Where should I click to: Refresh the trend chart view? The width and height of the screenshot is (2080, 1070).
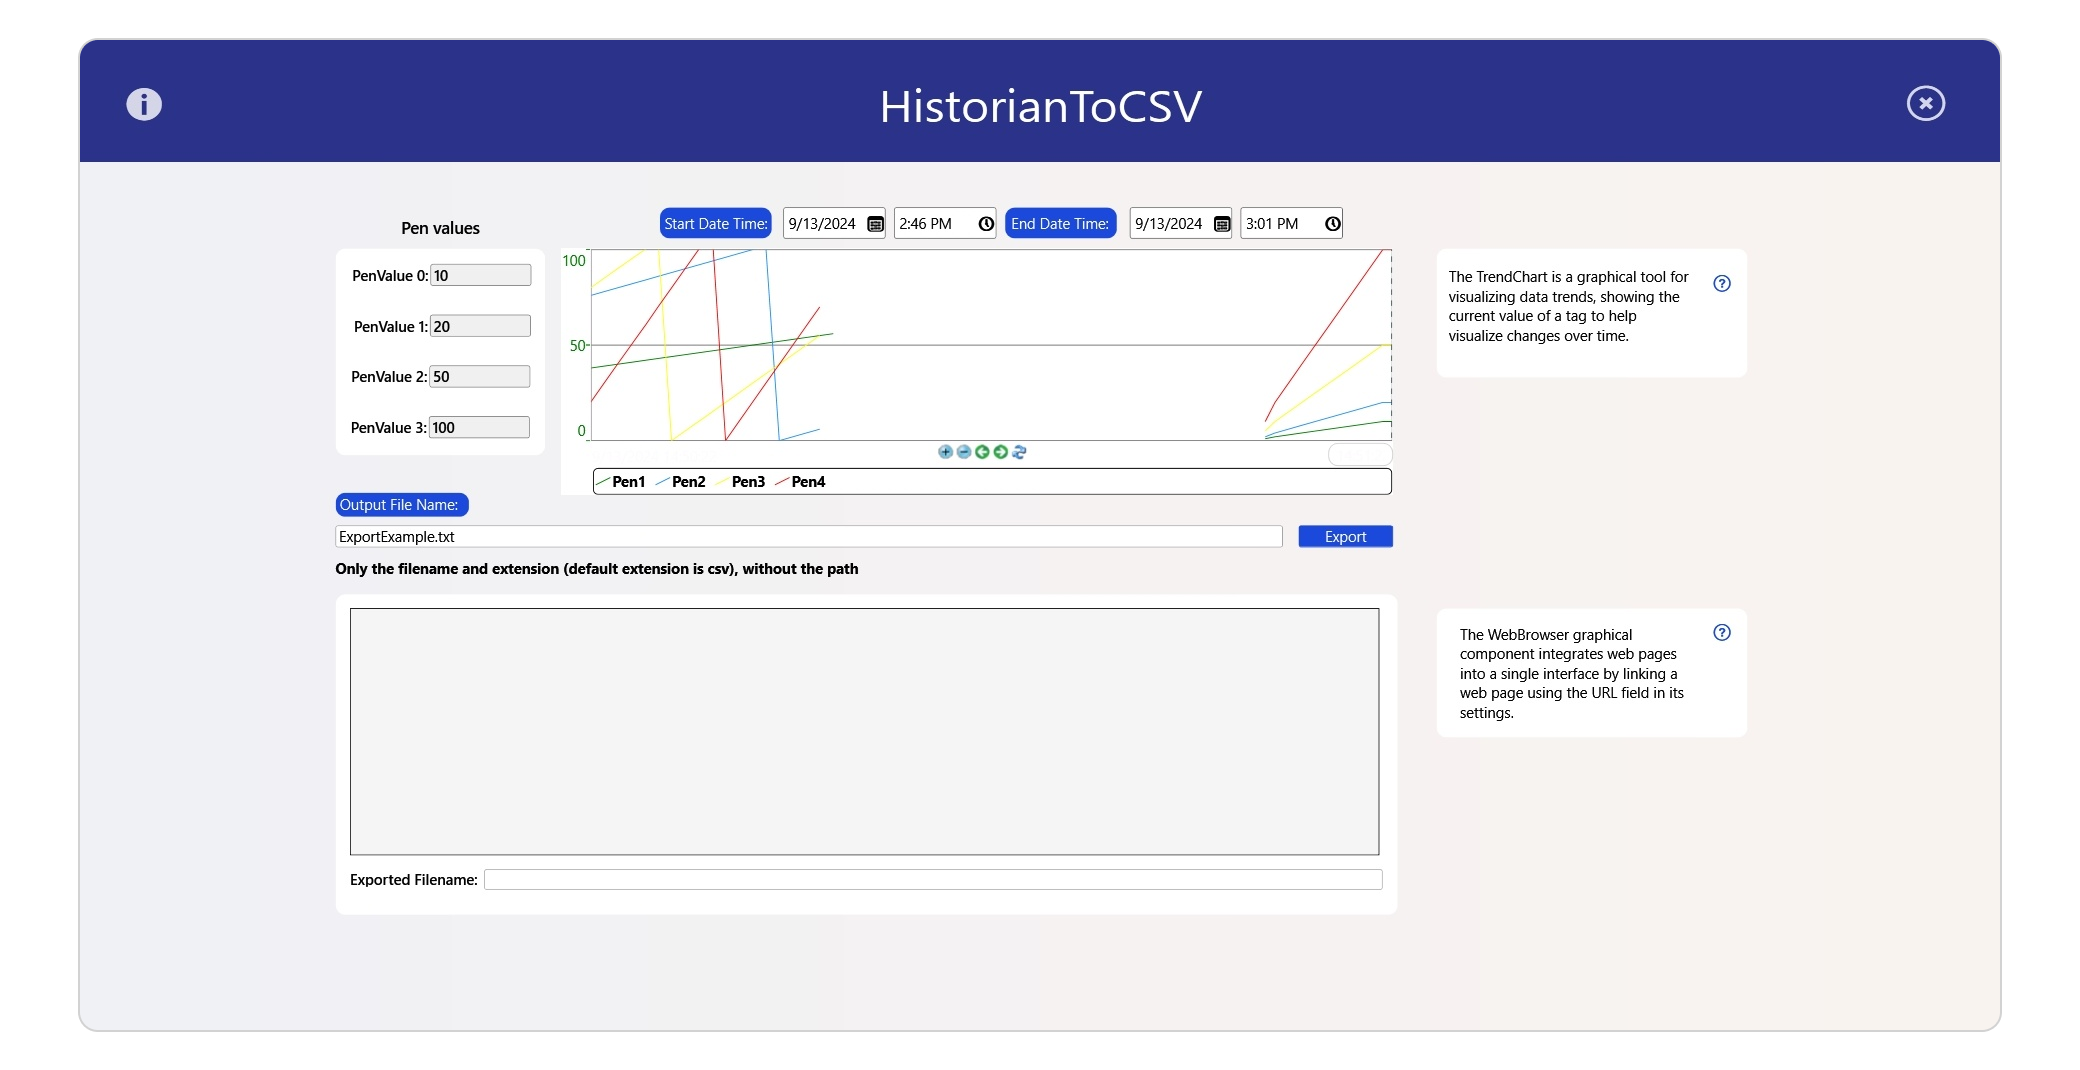pyautogui.click(x=1019, y=452)
